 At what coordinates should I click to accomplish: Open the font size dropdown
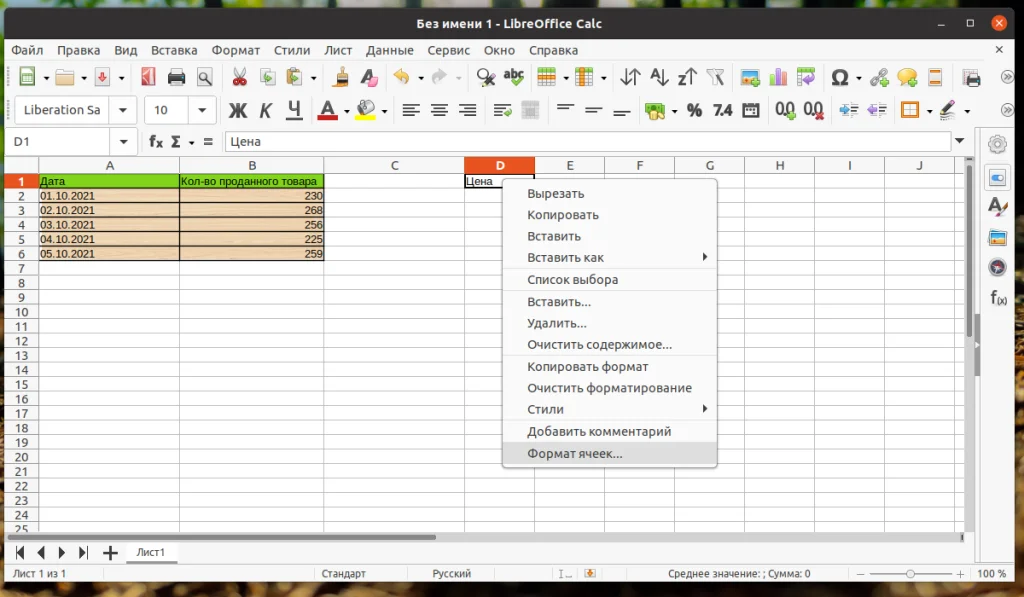pyautogui.click(x=201, y=110)
